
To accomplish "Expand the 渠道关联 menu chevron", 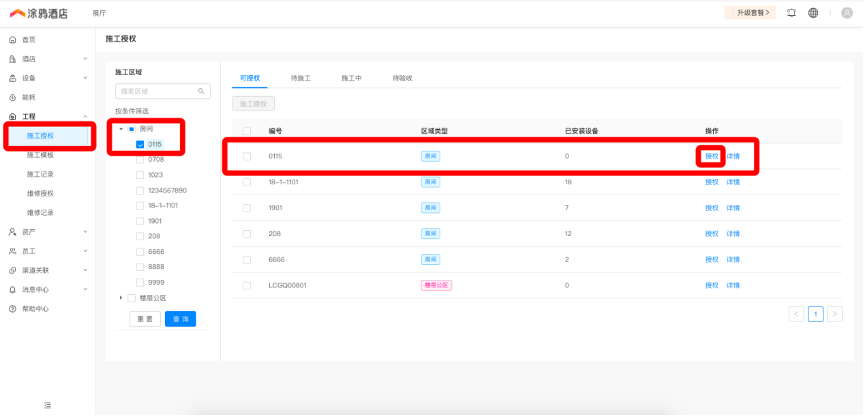I will [85, 270].
